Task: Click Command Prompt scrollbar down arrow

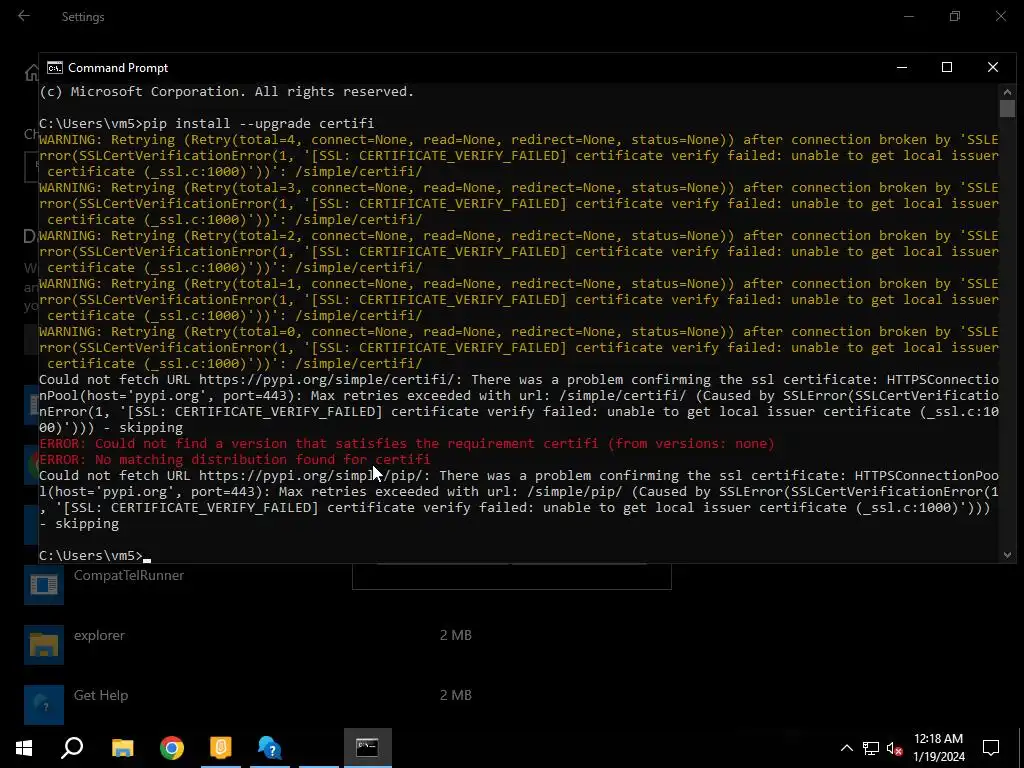Action: coord(1007,555)
